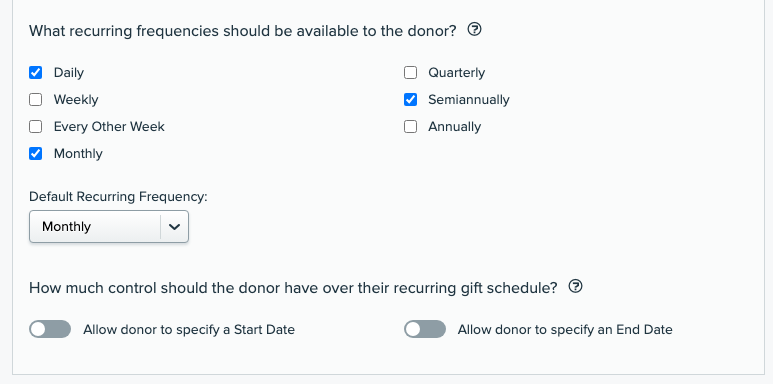The image size is (773, 384).
Task: Click the 'Annually' label text
Action: click(x=455, y=127)
